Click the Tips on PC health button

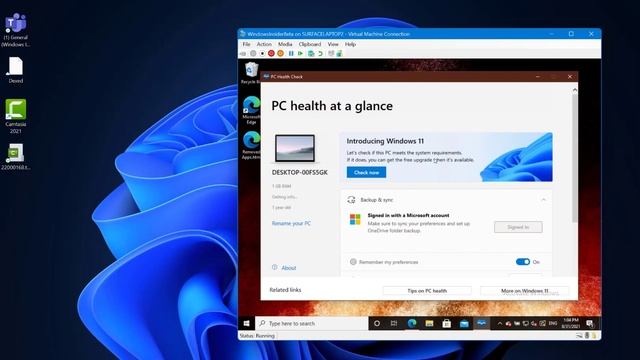[x=427, y=291]
